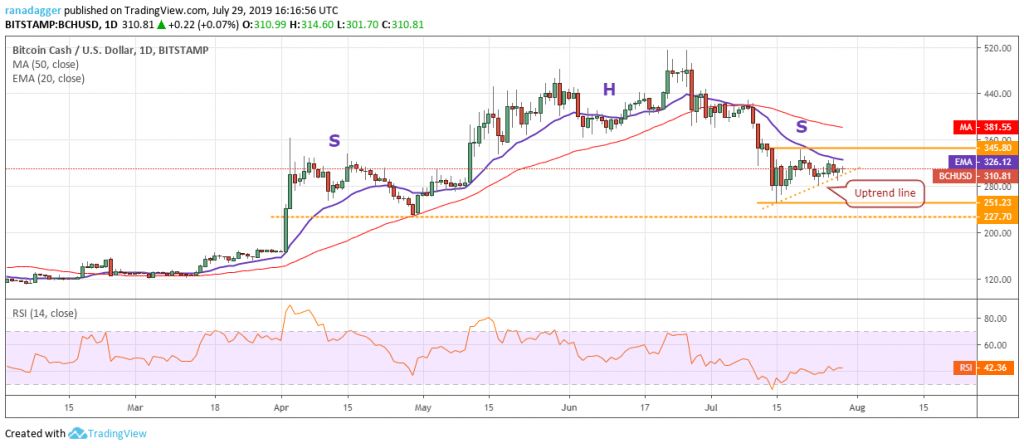This screenshot has height=448, width=1024.
Task: Click the TradingView cloud logo icon
Action: [x=78, y=434]
